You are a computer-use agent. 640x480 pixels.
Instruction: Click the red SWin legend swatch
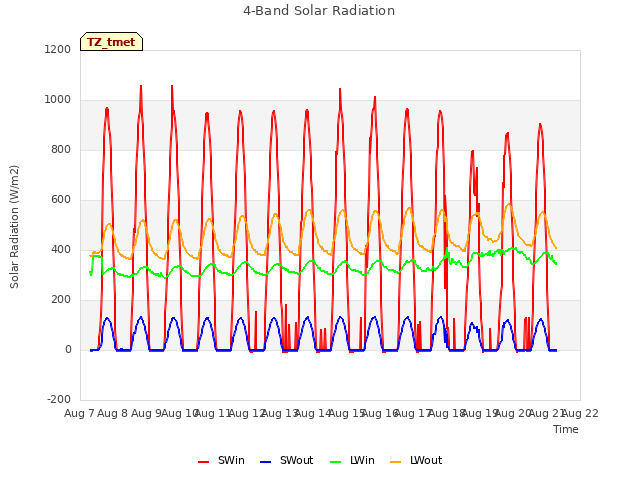click(x=203, y=462)
